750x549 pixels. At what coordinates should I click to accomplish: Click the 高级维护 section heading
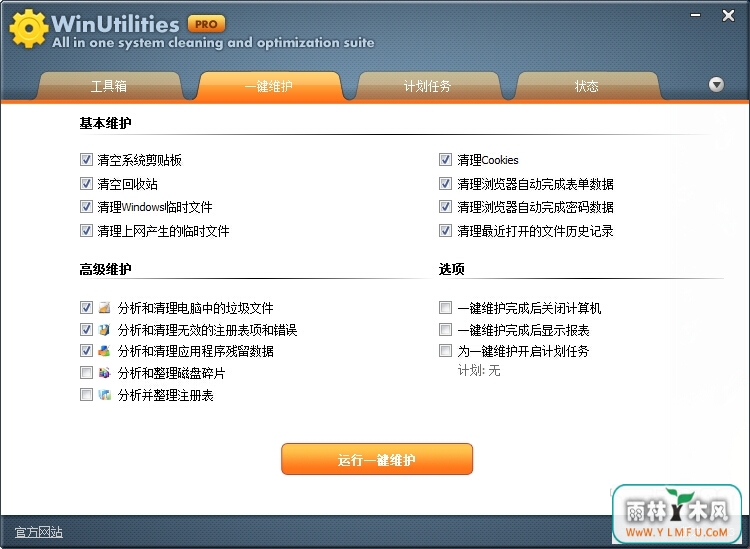point(105,269)
